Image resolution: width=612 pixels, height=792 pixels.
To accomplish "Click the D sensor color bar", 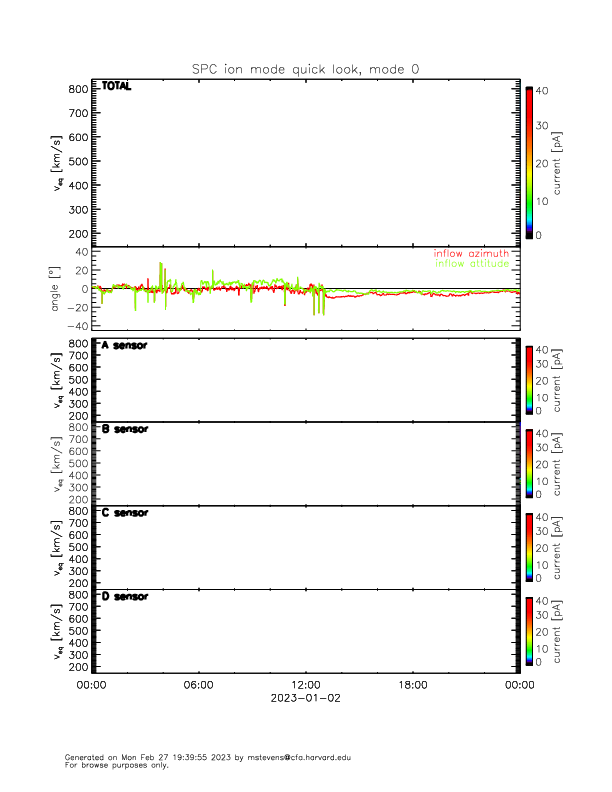I will click(x=529, y=630).
